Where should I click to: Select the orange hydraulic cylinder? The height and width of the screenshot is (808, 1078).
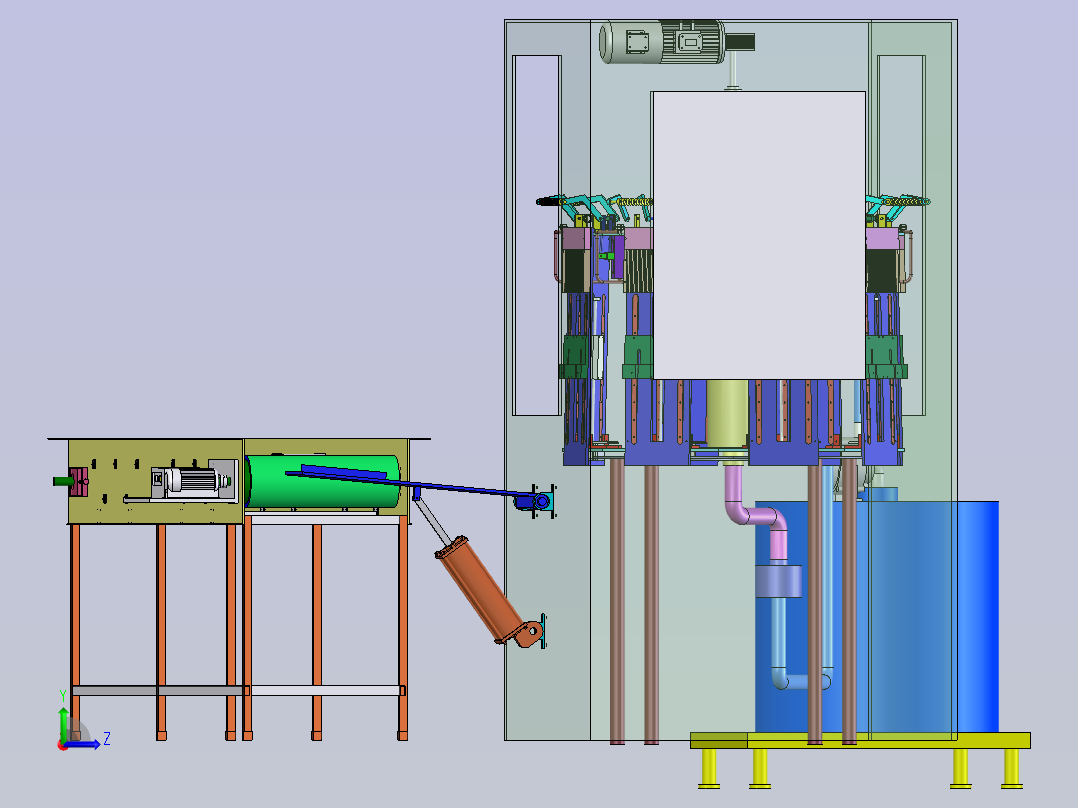(478, 588)
